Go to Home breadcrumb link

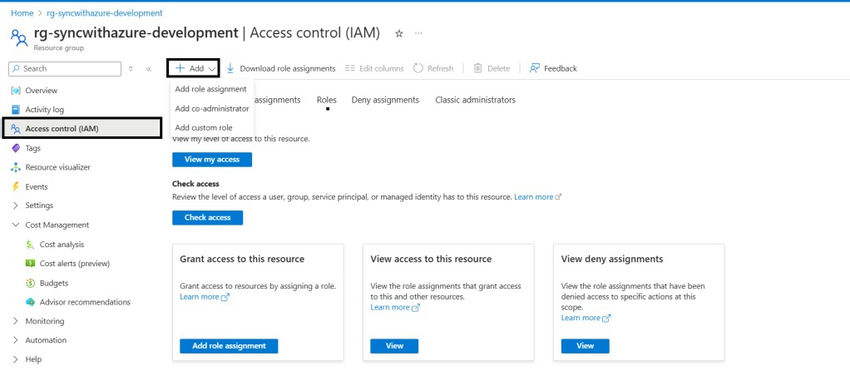[x=21, y=12]
